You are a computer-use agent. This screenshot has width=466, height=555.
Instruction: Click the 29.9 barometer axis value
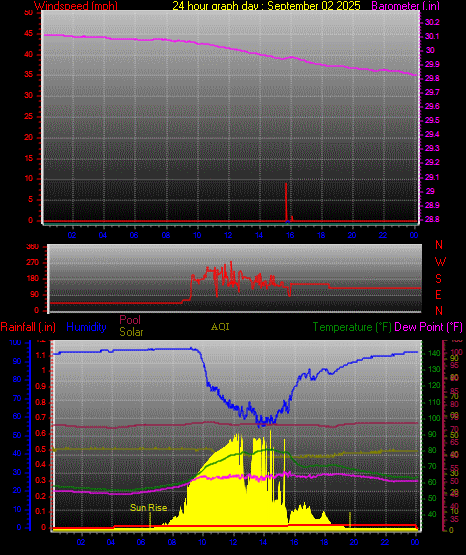(432, 64)
